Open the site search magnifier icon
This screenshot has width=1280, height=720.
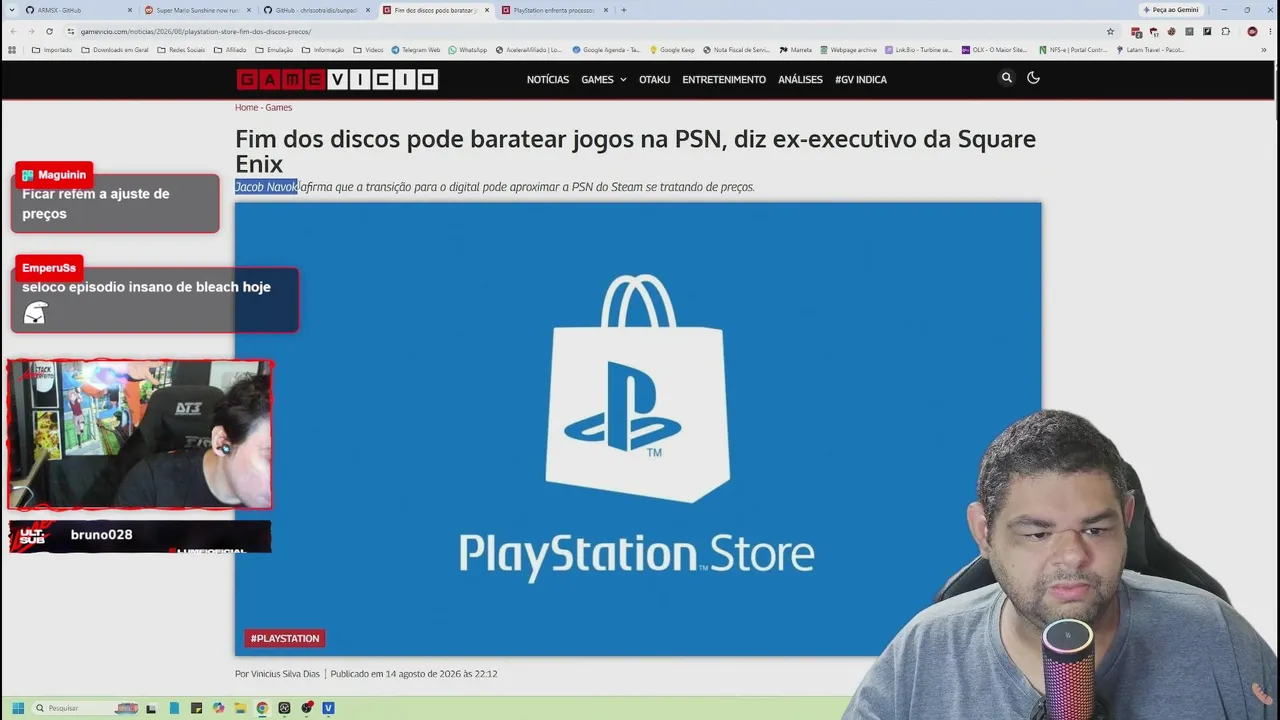(1007, 78)
